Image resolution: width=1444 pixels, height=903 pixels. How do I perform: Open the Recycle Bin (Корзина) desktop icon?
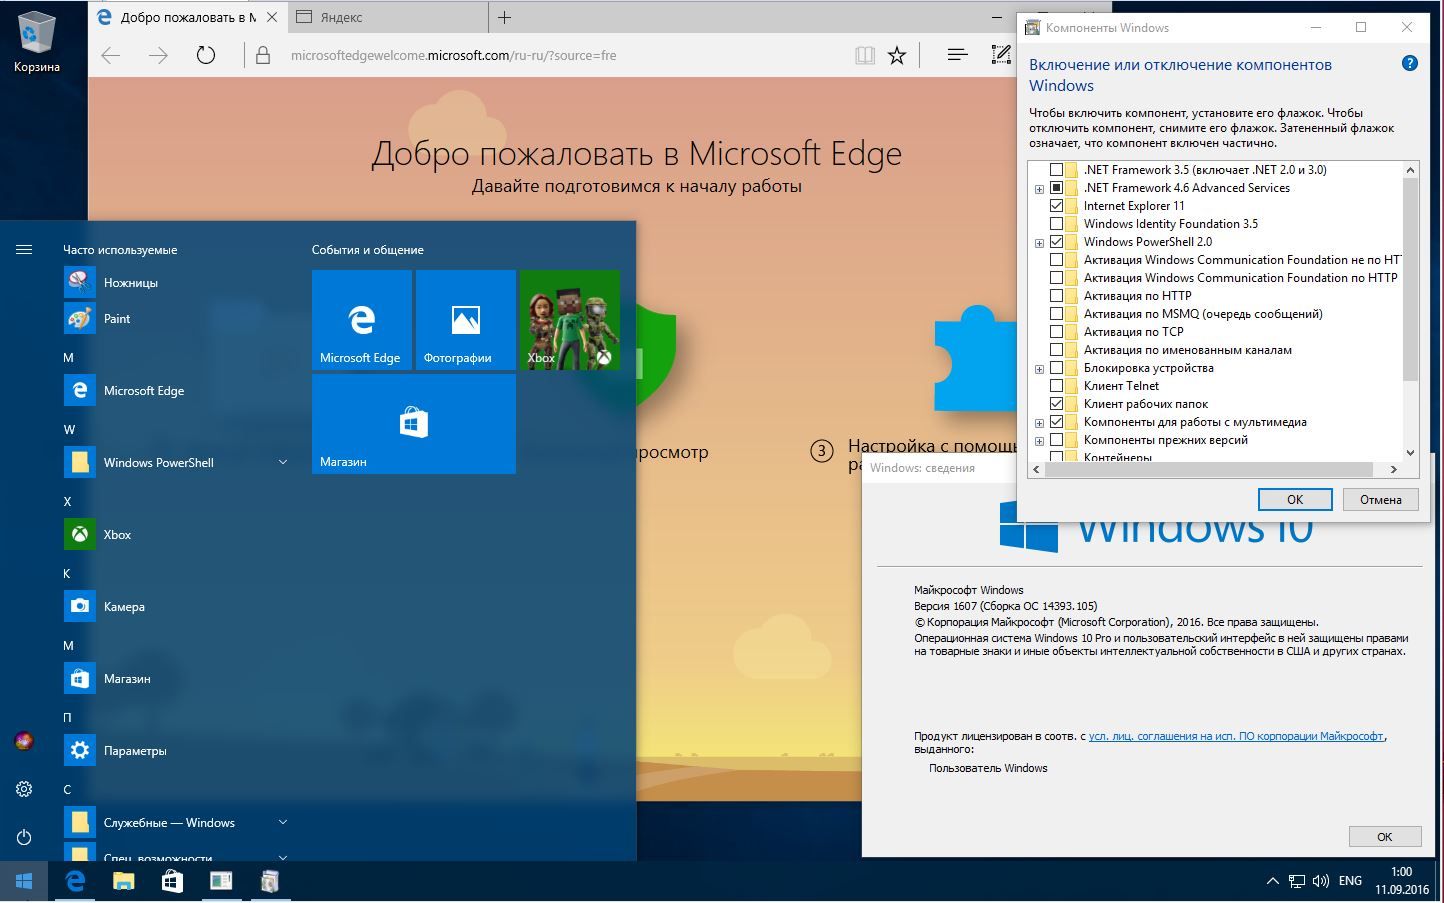tap(37, 42)
